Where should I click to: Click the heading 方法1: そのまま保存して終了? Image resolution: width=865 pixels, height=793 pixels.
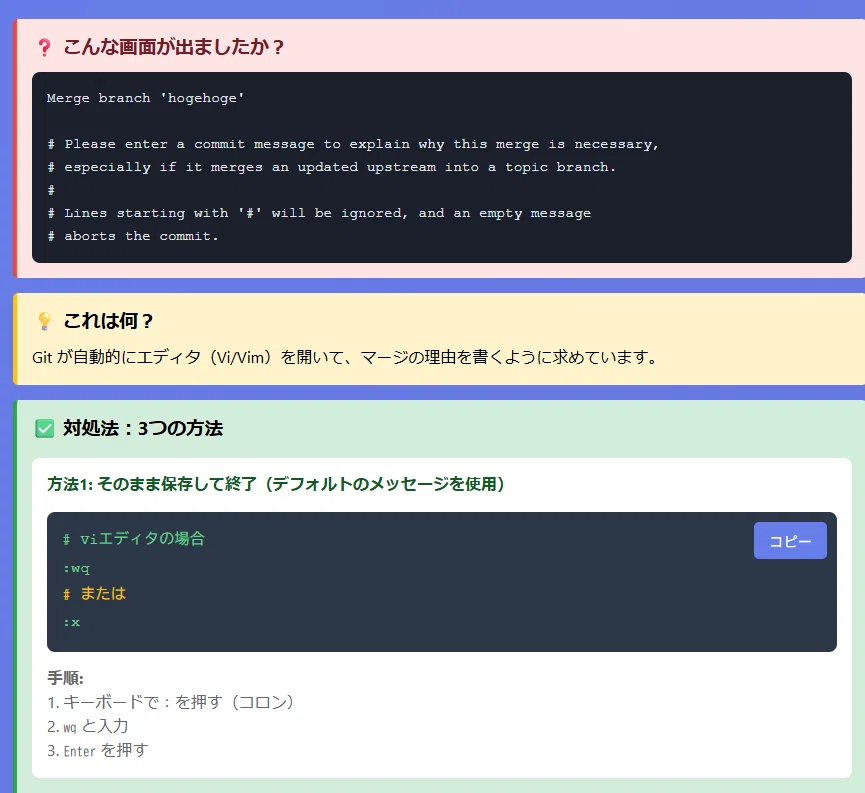[x=276, y=484]
